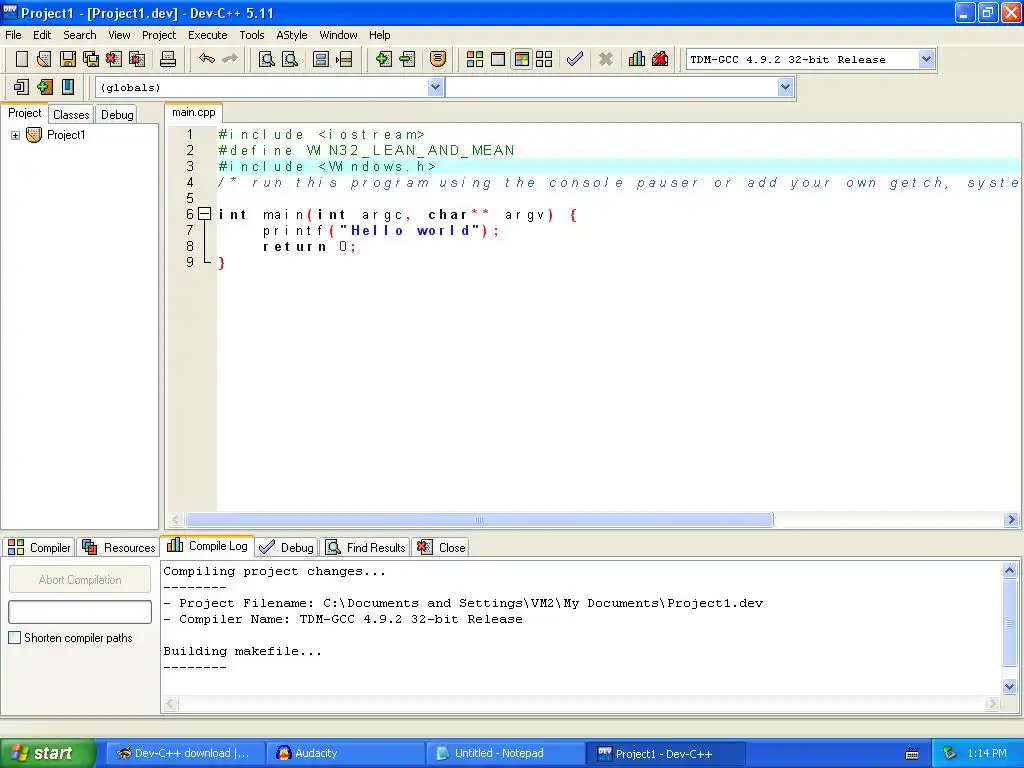The image size is (1024, 768).
Task: Compile and run toolbar icon
Action: (x=521, y=59)
